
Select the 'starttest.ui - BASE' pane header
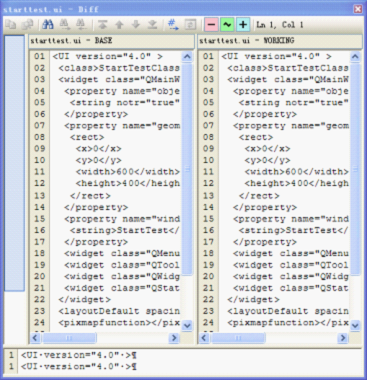(111, 41)
